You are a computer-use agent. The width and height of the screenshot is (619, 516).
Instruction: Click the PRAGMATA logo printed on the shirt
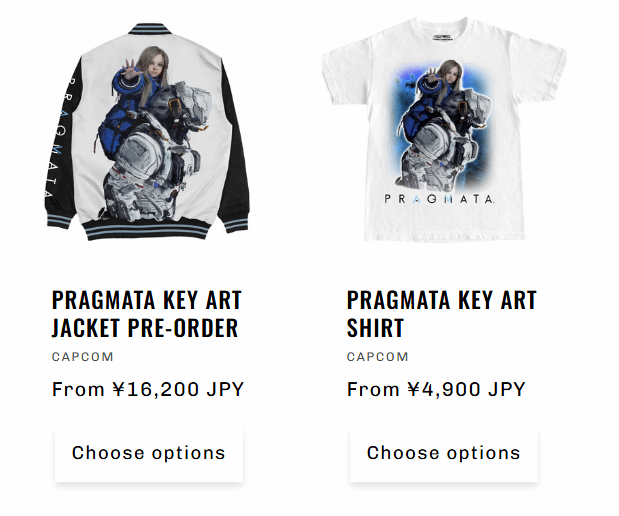(x=439, y=199)
